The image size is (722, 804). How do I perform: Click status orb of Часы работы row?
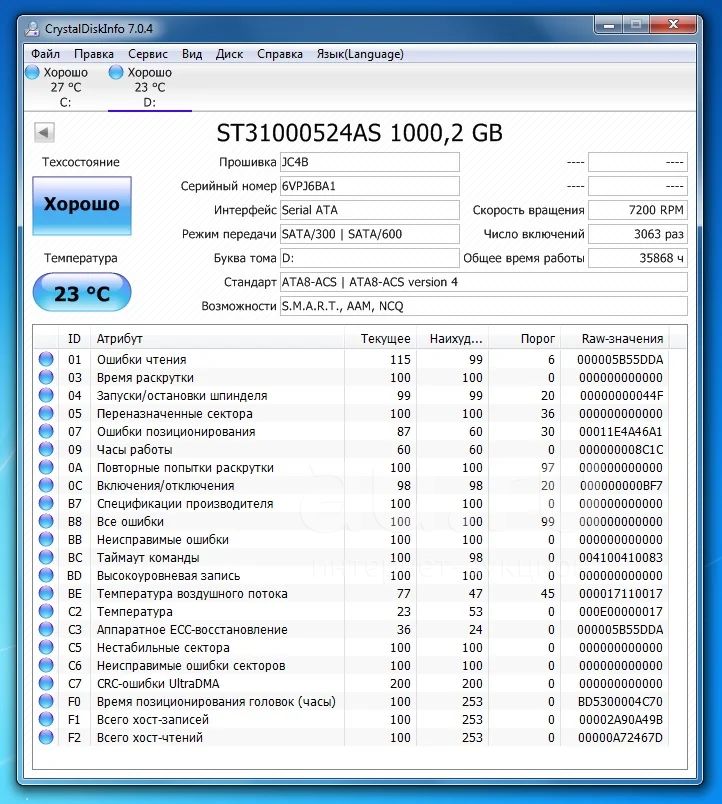point(46,449)
